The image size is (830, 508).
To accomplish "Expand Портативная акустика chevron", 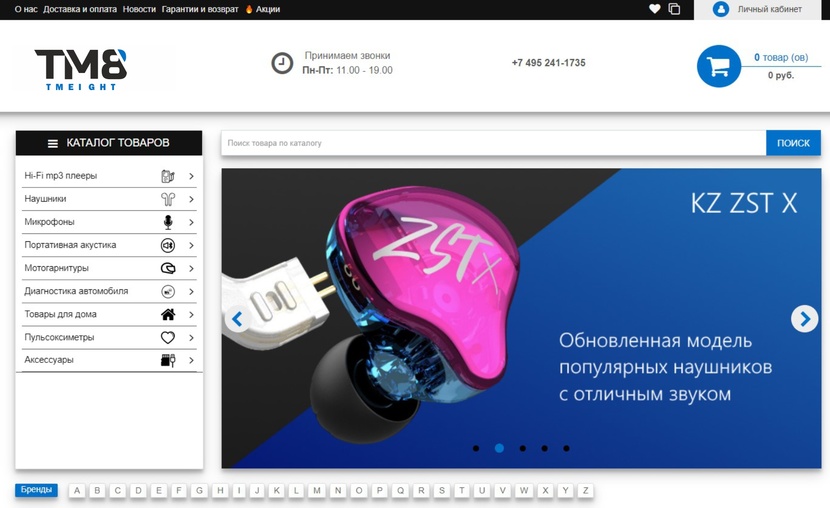I will (191, 246).
